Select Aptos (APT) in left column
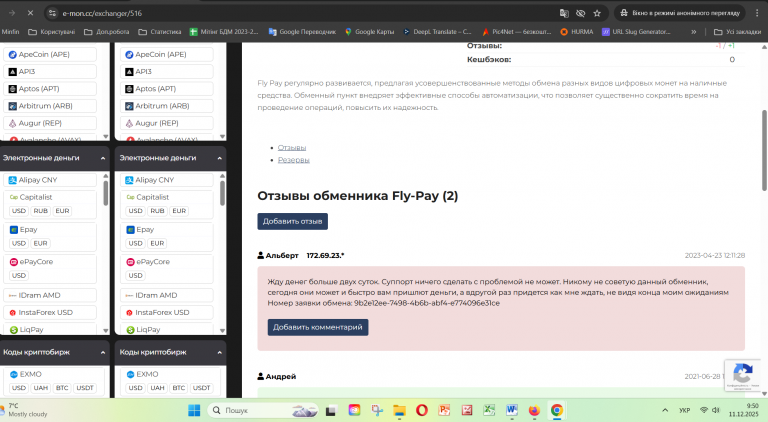The image size is (768, 422). pos(50,89)
